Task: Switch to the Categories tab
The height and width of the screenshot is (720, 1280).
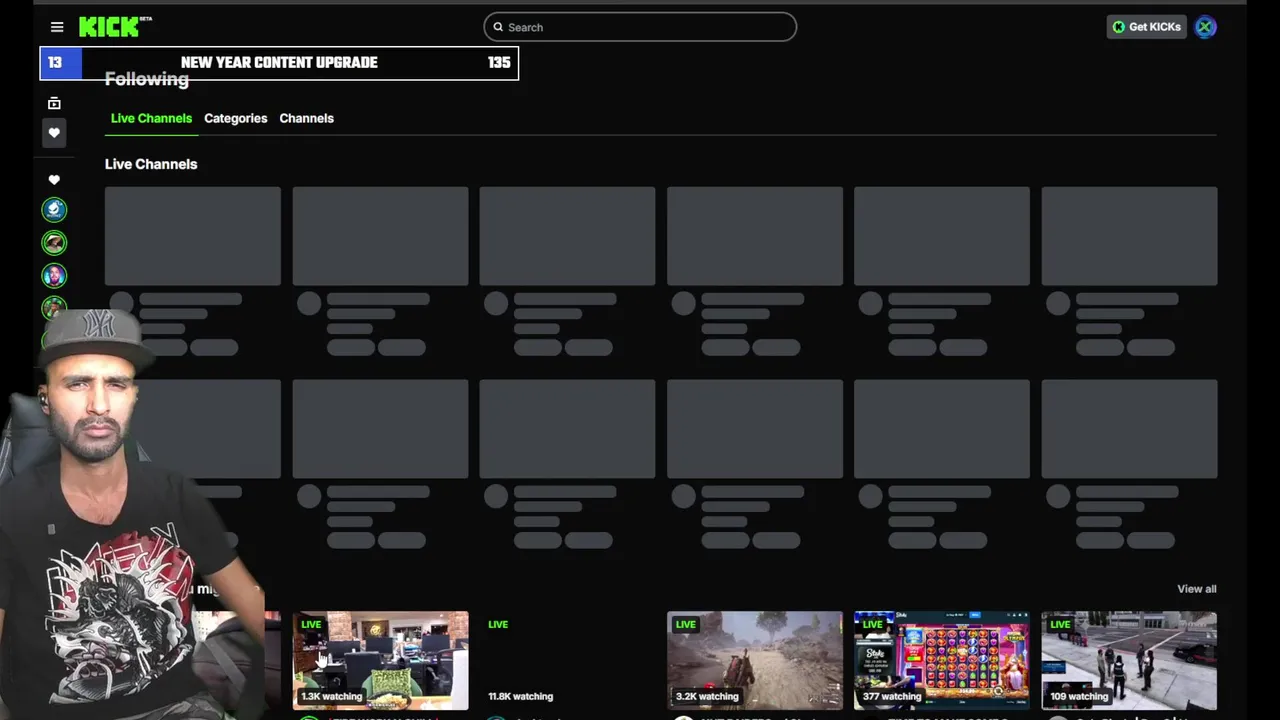Action: [236, 118]
